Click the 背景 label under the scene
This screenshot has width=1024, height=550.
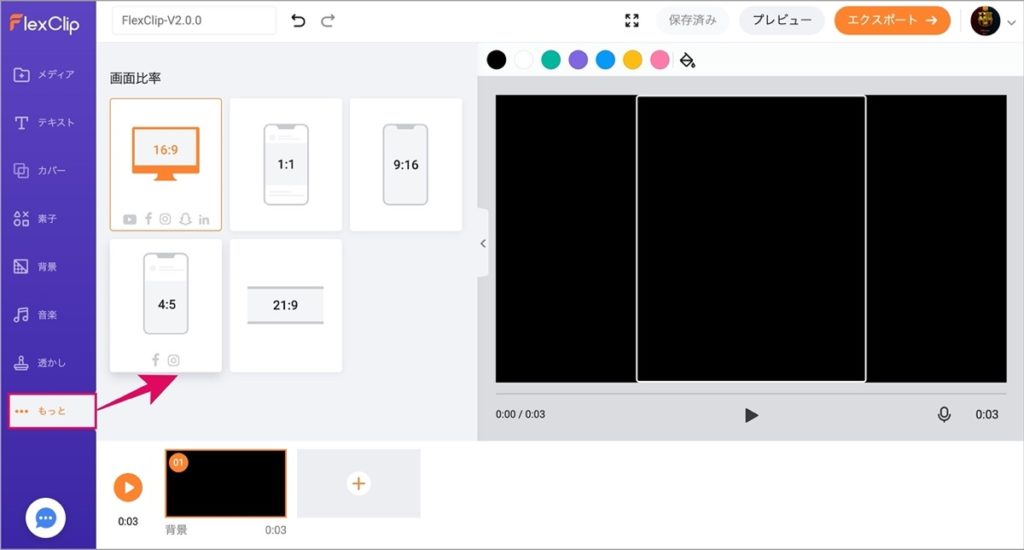pyautogui.click(x=176, y=530)
